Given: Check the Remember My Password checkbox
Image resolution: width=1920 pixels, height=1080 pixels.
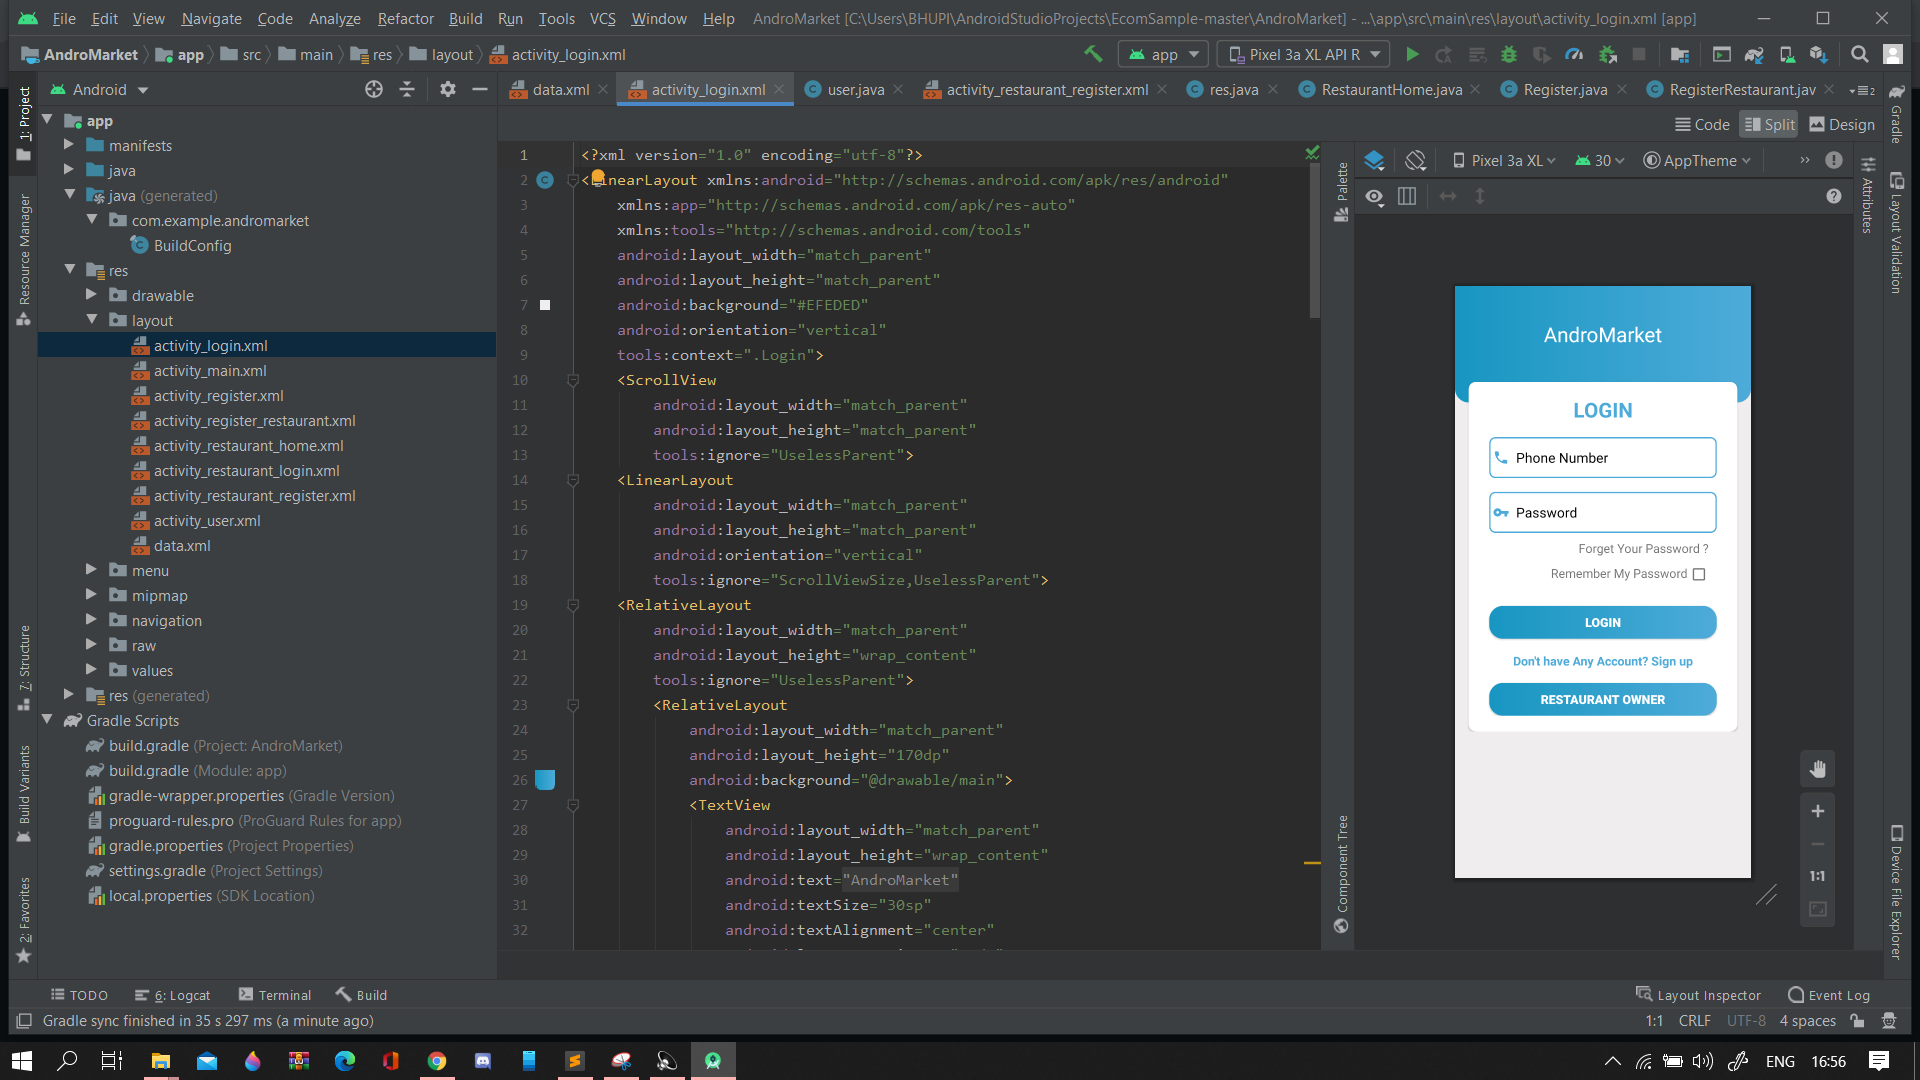Looking at the screenshot, I should [1699, 574].
